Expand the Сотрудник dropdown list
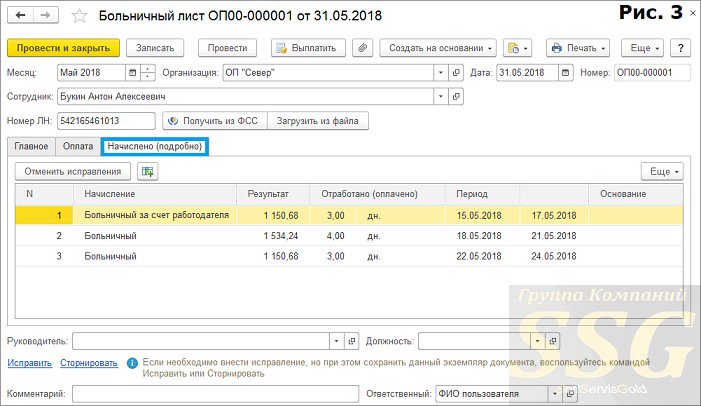 click(x=440, y=97)
